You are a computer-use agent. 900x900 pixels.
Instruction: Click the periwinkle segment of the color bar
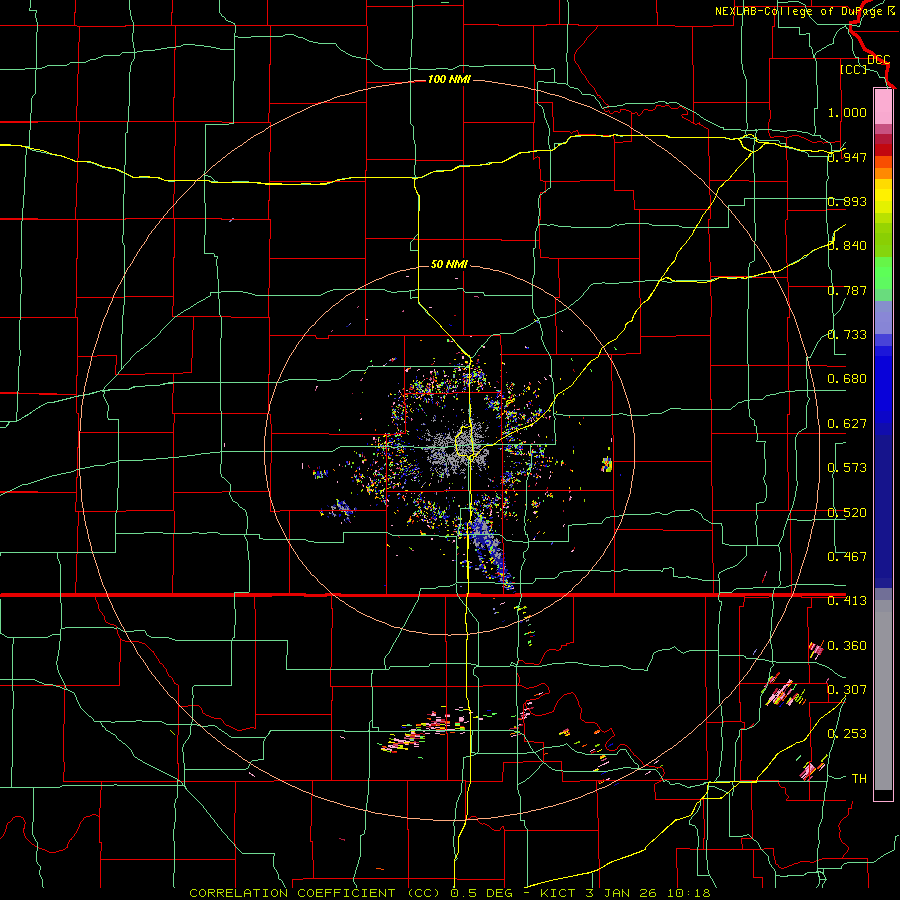[883, 317]
